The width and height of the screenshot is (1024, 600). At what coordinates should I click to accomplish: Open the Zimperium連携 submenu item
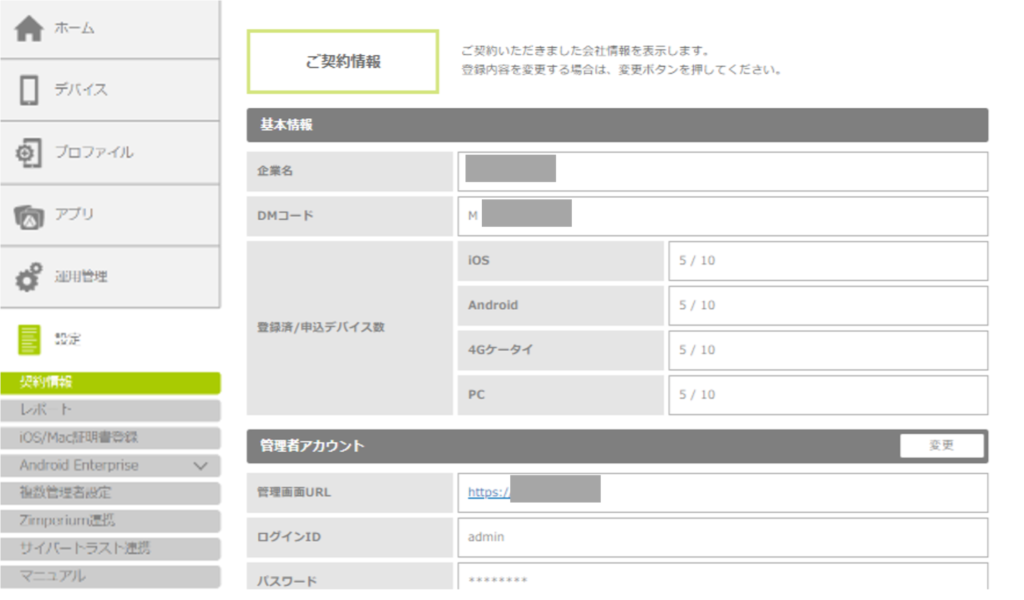(110, 521)
